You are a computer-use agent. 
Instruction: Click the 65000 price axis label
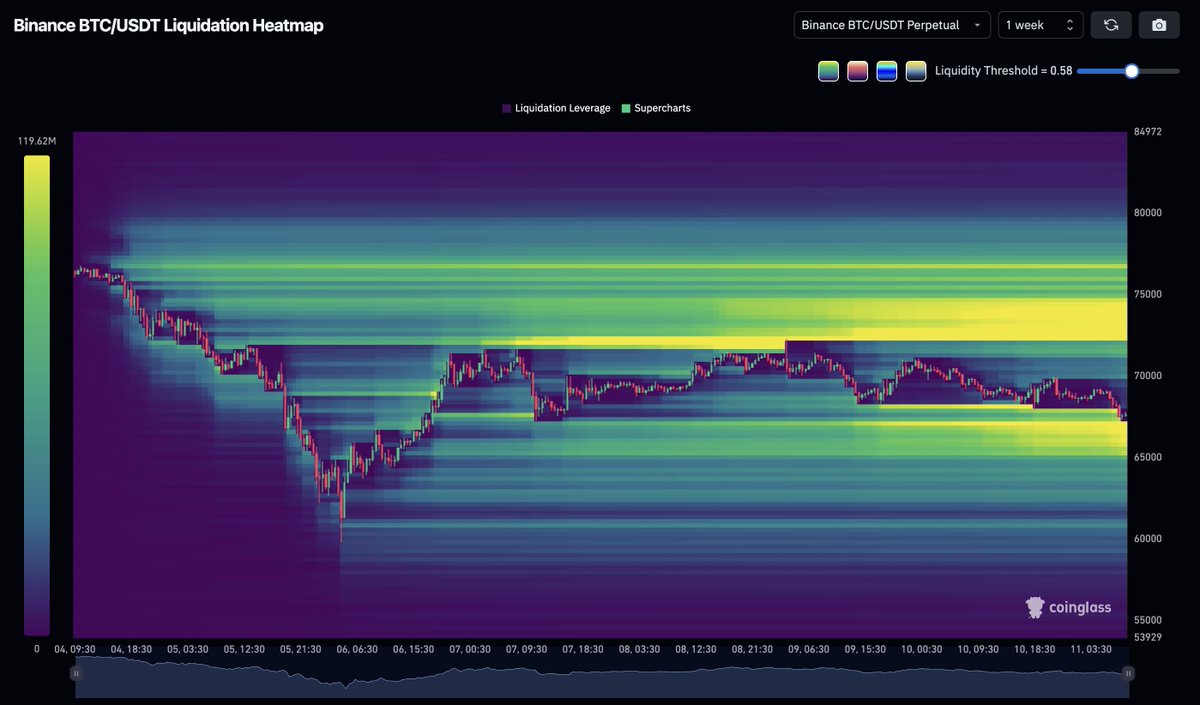(1147, 457)
